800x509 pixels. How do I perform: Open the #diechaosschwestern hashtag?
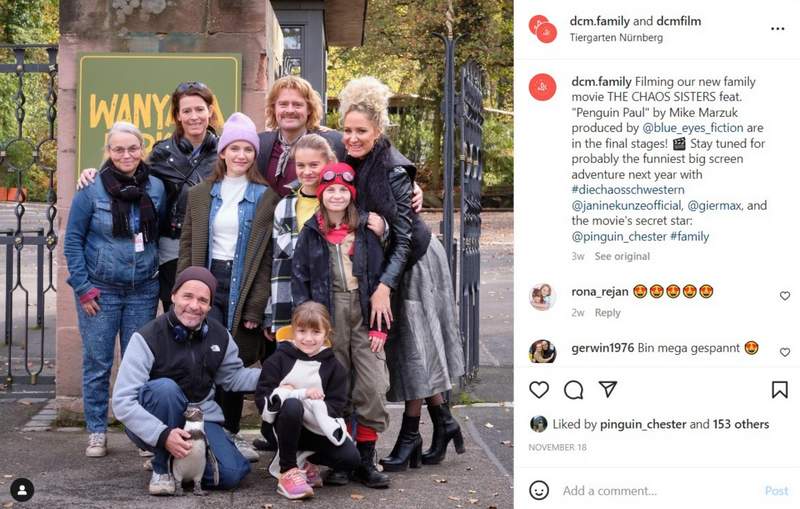[628, 190]
